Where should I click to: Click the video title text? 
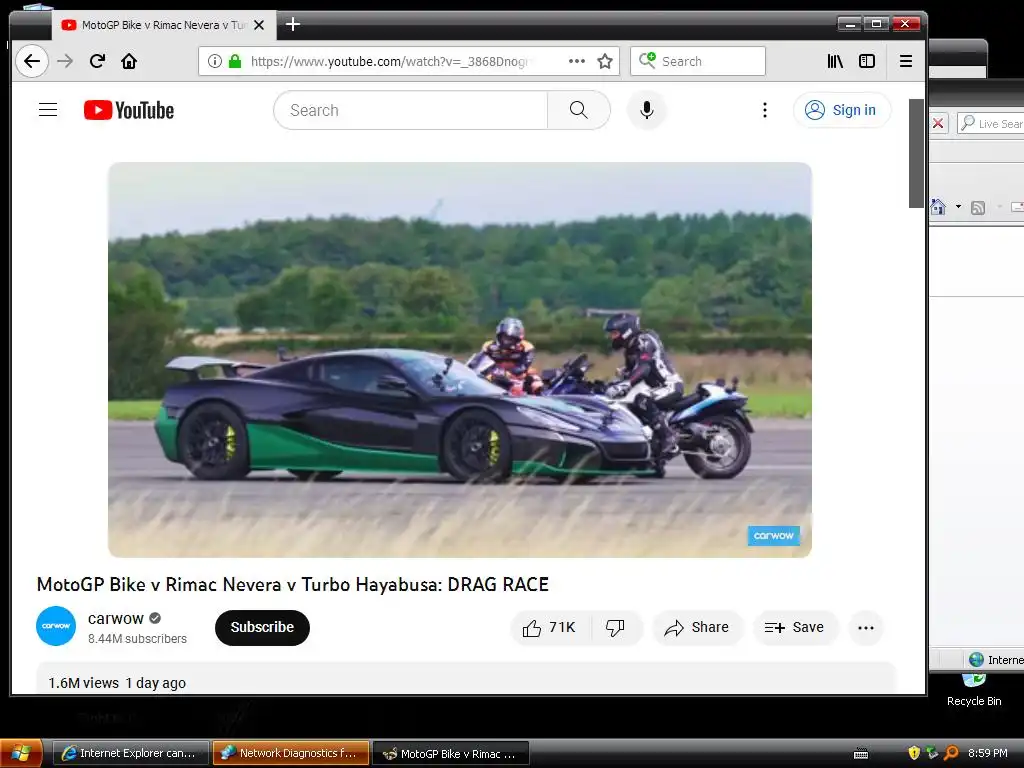(x=293, y=584)
